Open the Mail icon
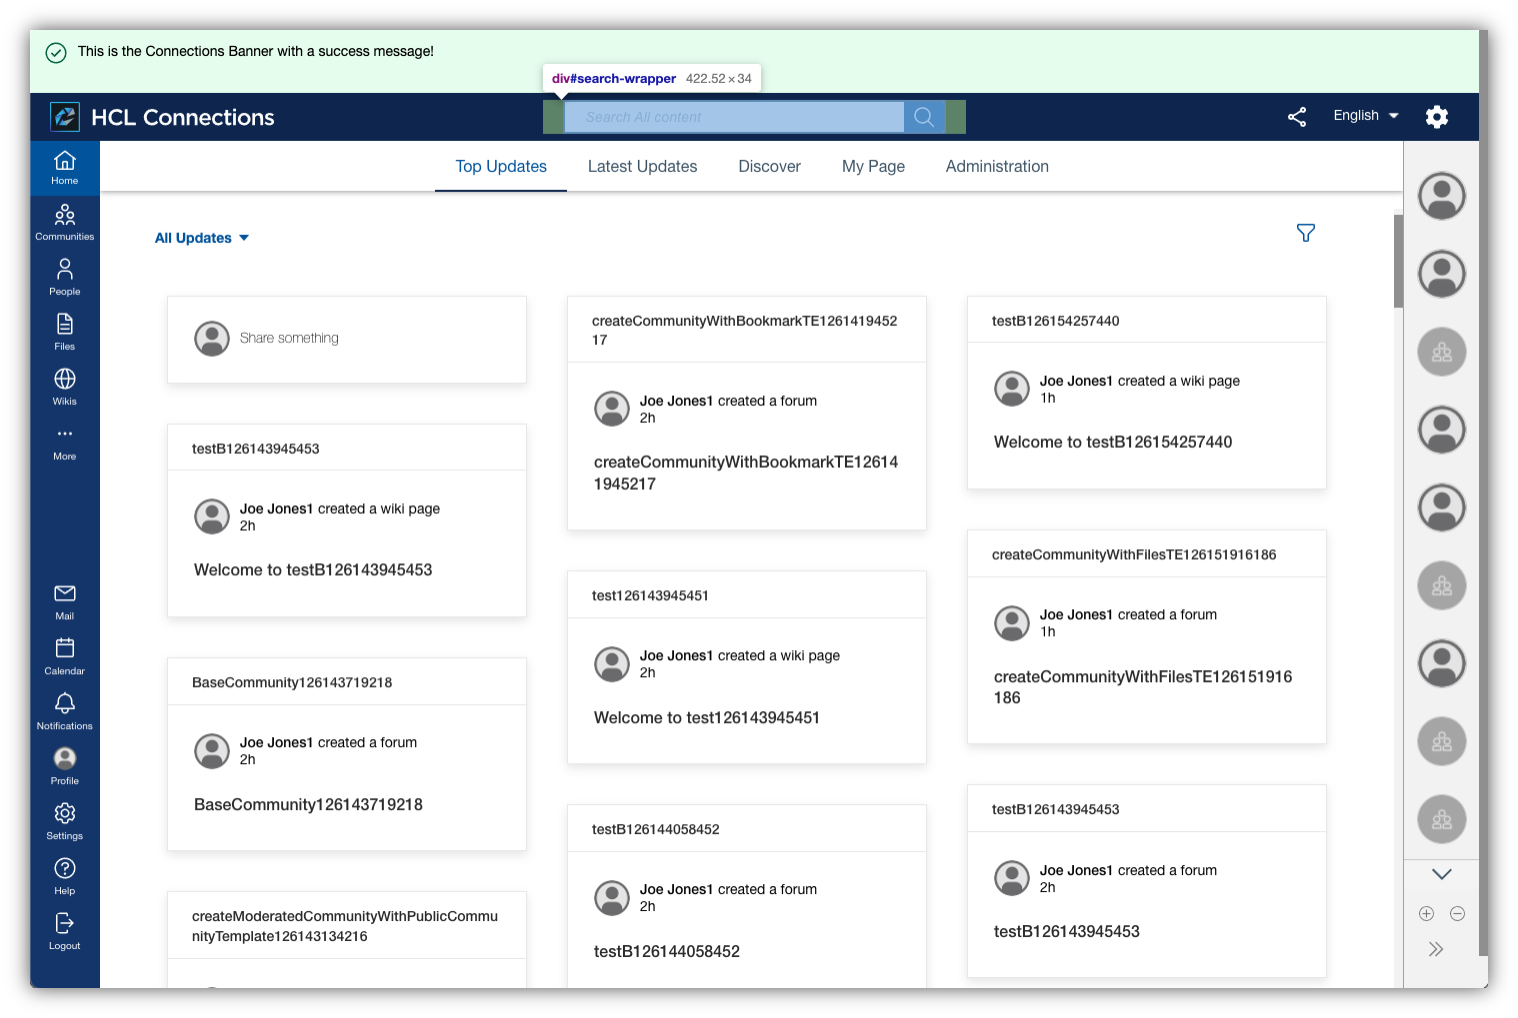 pyautogui.click(x=64, y=599)
